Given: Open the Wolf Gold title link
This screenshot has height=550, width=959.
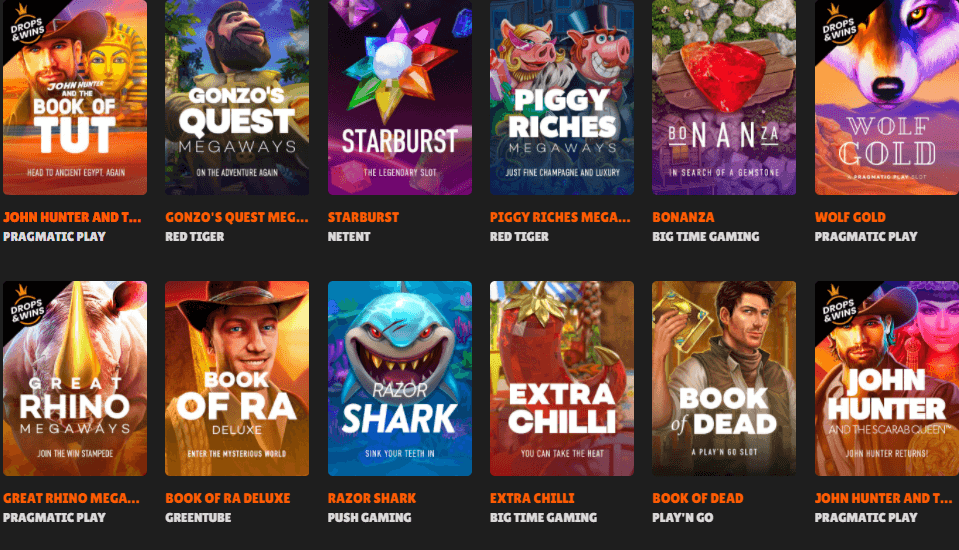Looking at the screenshot, I should click(850, 217).
